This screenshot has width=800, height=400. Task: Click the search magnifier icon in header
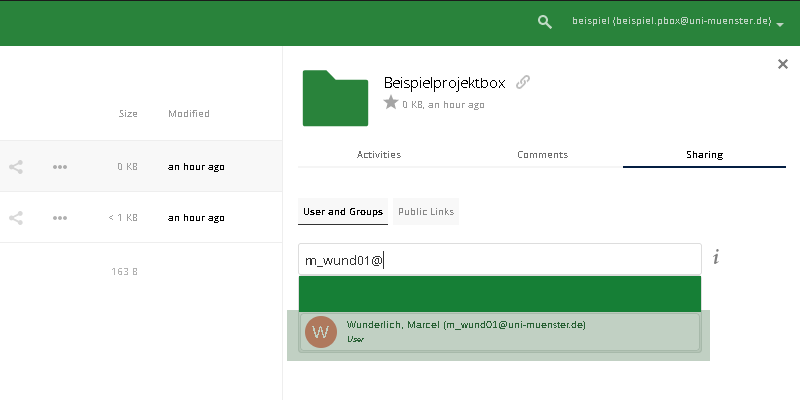click(545, 21)
